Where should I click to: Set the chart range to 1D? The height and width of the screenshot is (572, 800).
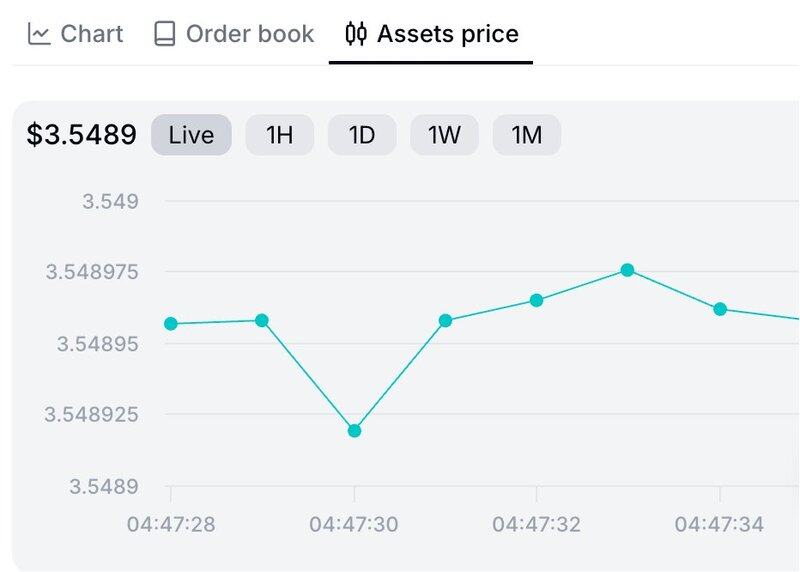(361, 135)
